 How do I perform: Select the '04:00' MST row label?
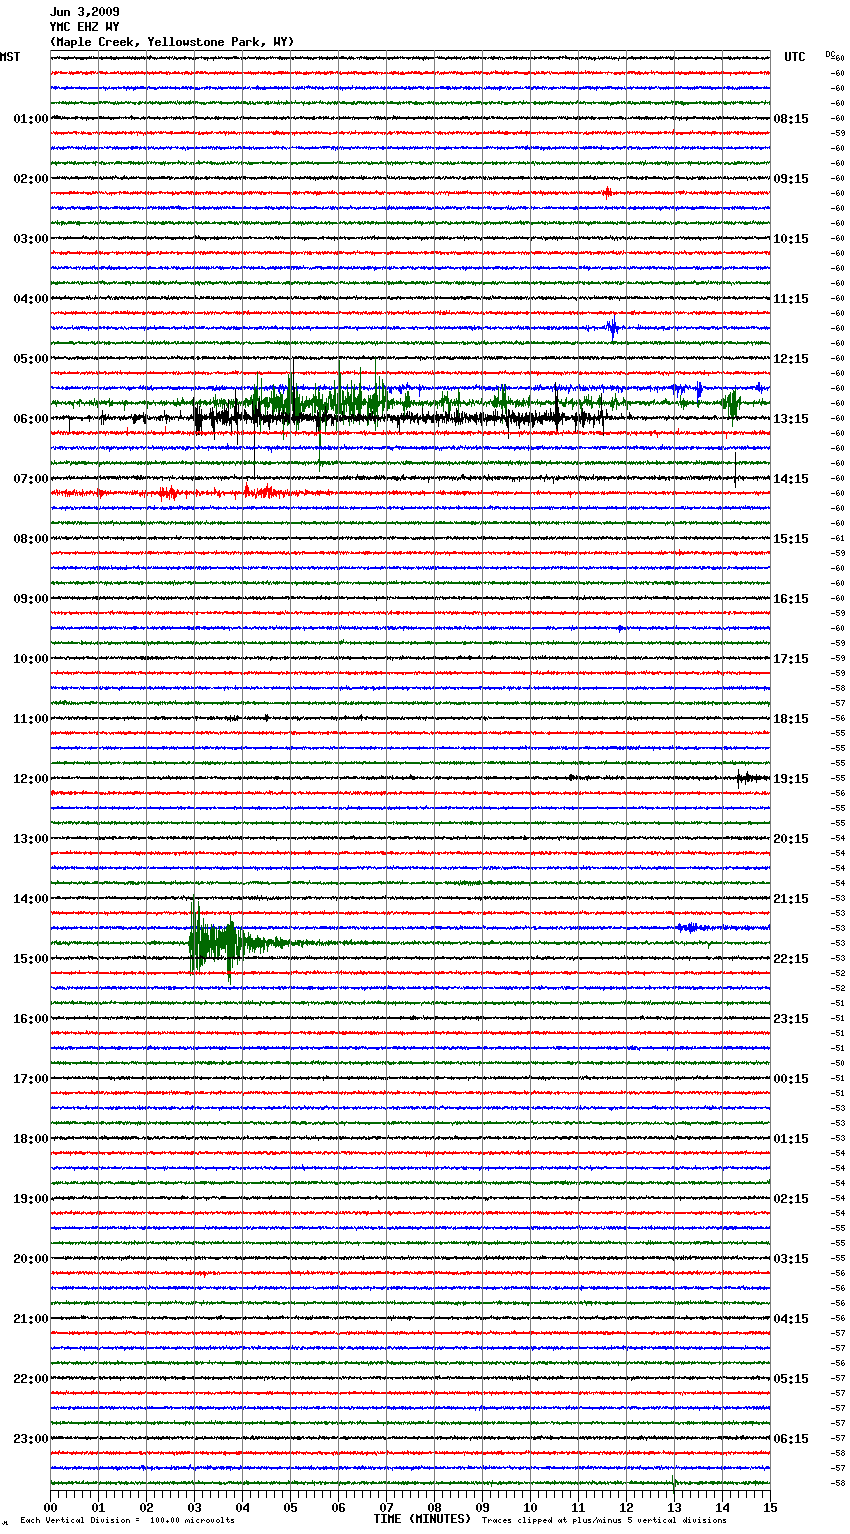tap(31, 299)
